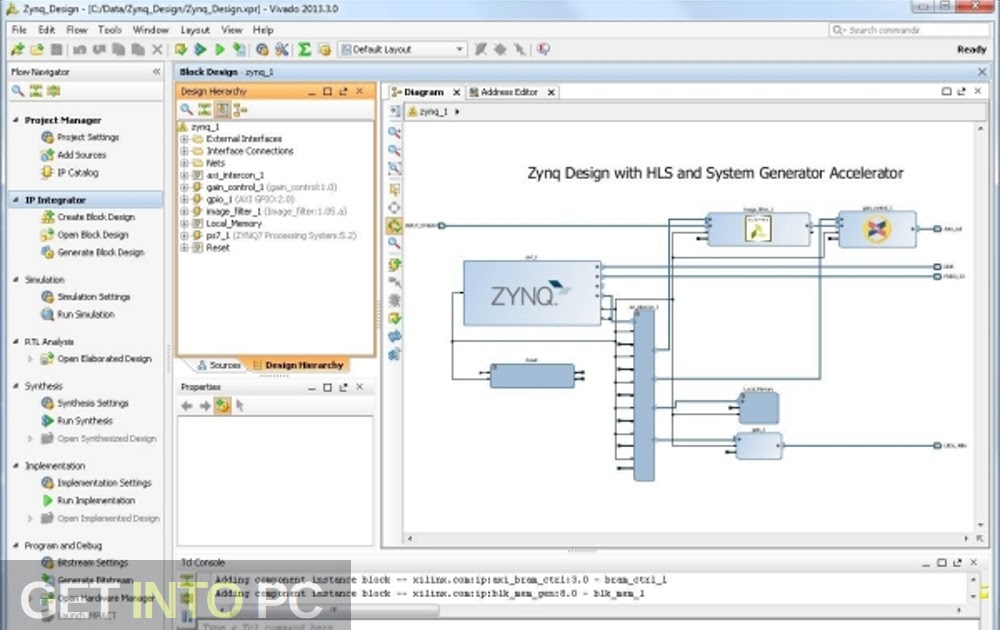Click the Make Connection wrench icon in diagram
Viewport: 1000px width, 630px height.
coord(395,282)
